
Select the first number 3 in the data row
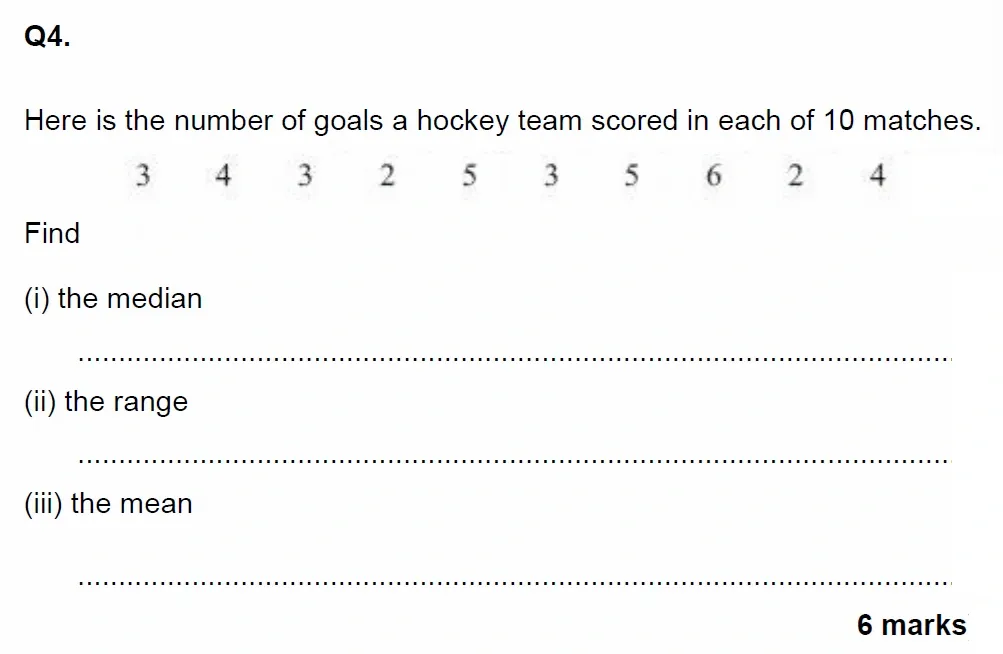click(143, 177)
